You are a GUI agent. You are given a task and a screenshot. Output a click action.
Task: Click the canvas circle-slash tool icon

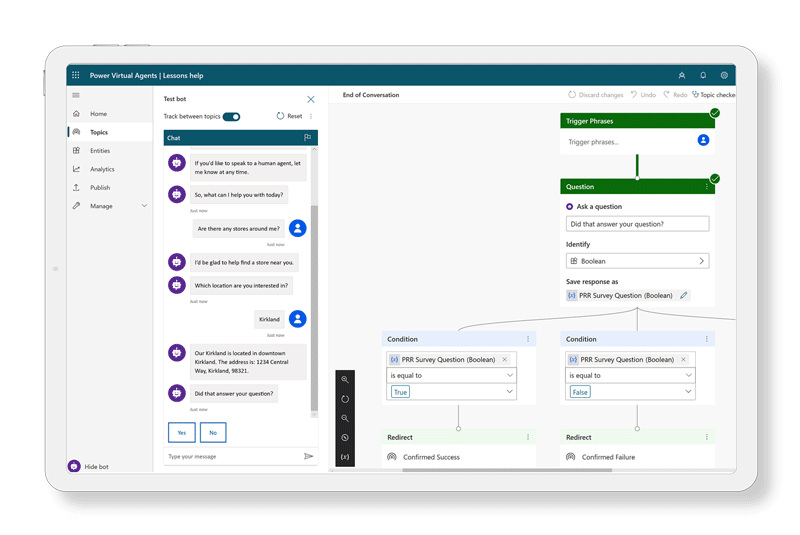pos(345,438)
